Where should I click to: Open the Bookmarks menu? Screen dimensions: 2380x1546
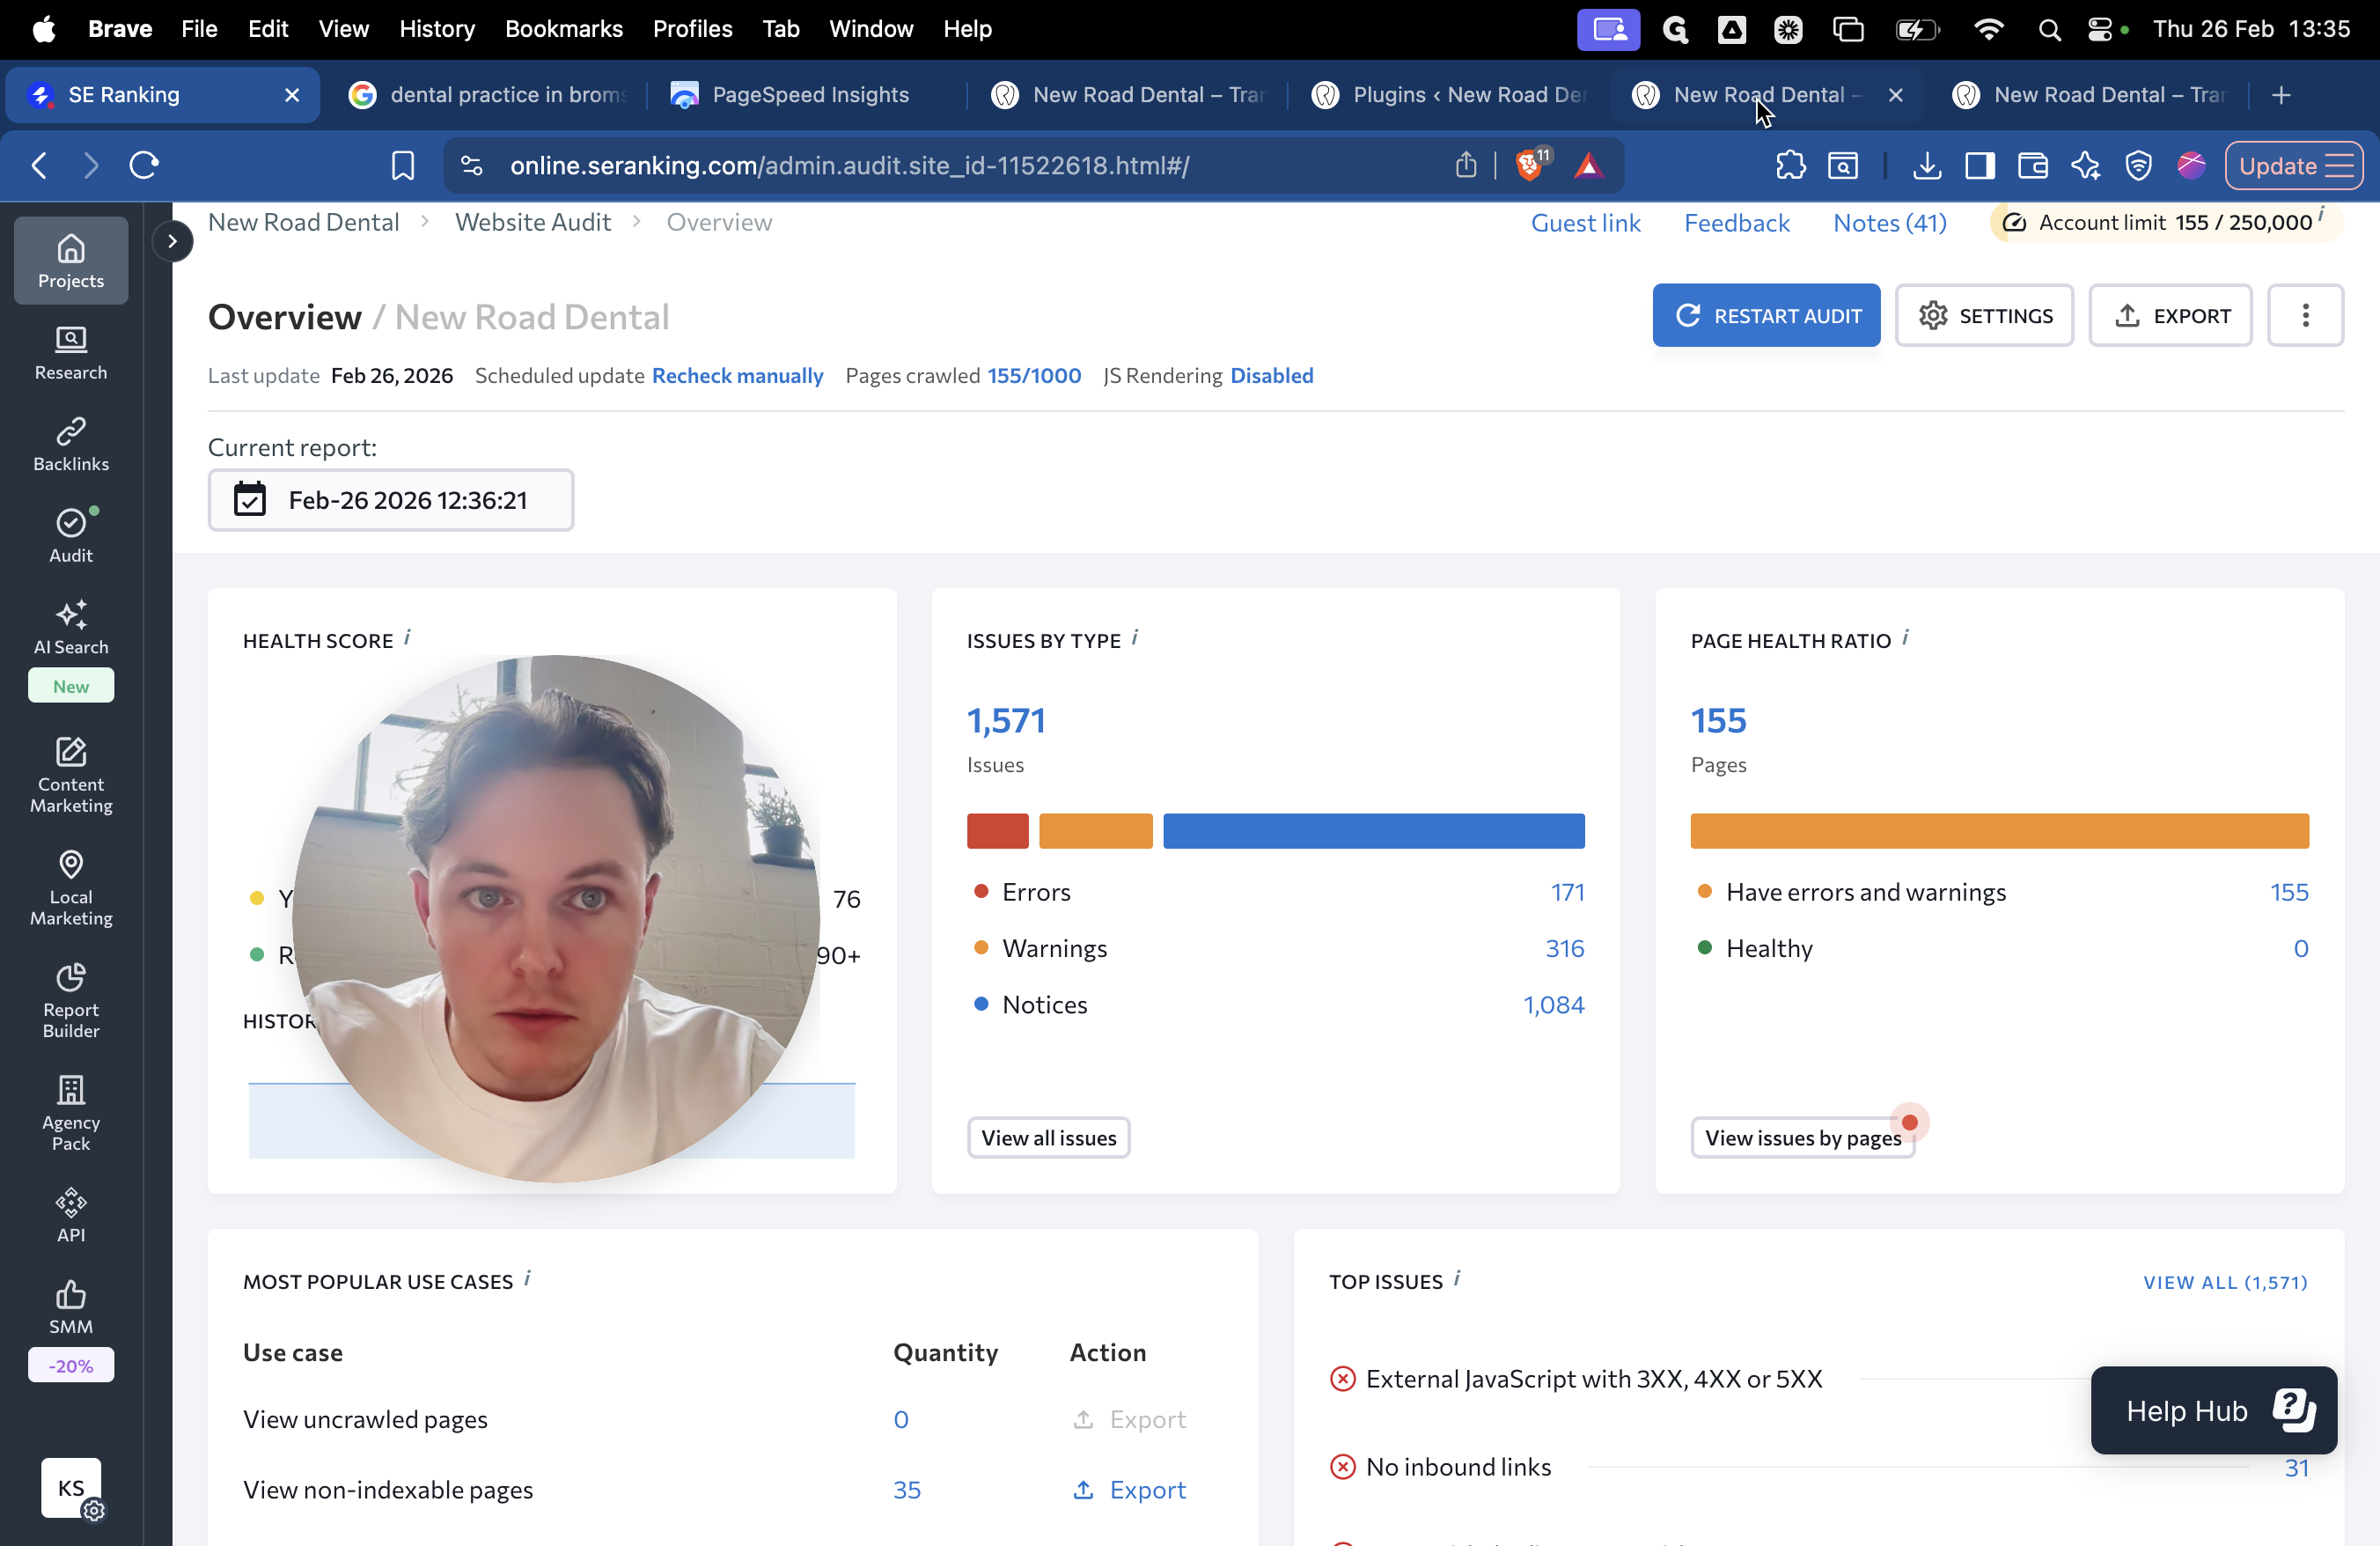point(563,29)
